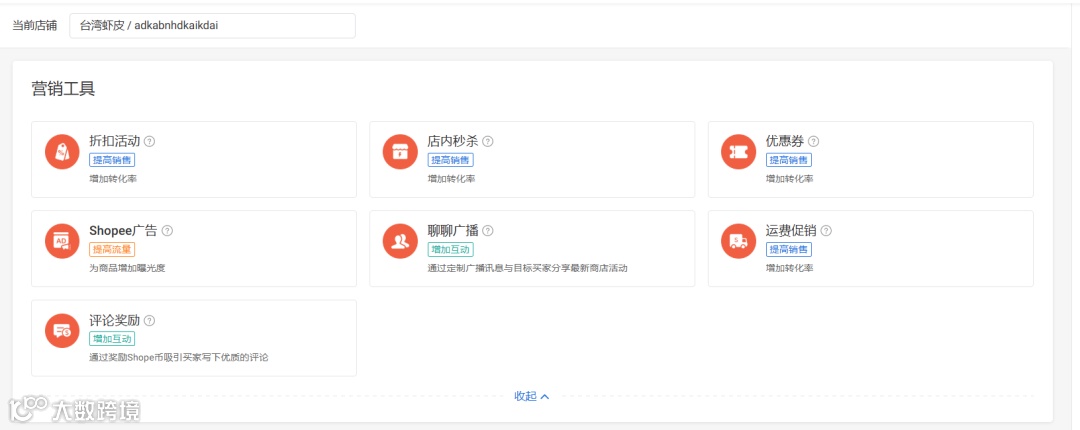This screenshot has width=1080, height=430.
Task: Open the 优惠券 coupon ticket icon
Action: point(738,152)
